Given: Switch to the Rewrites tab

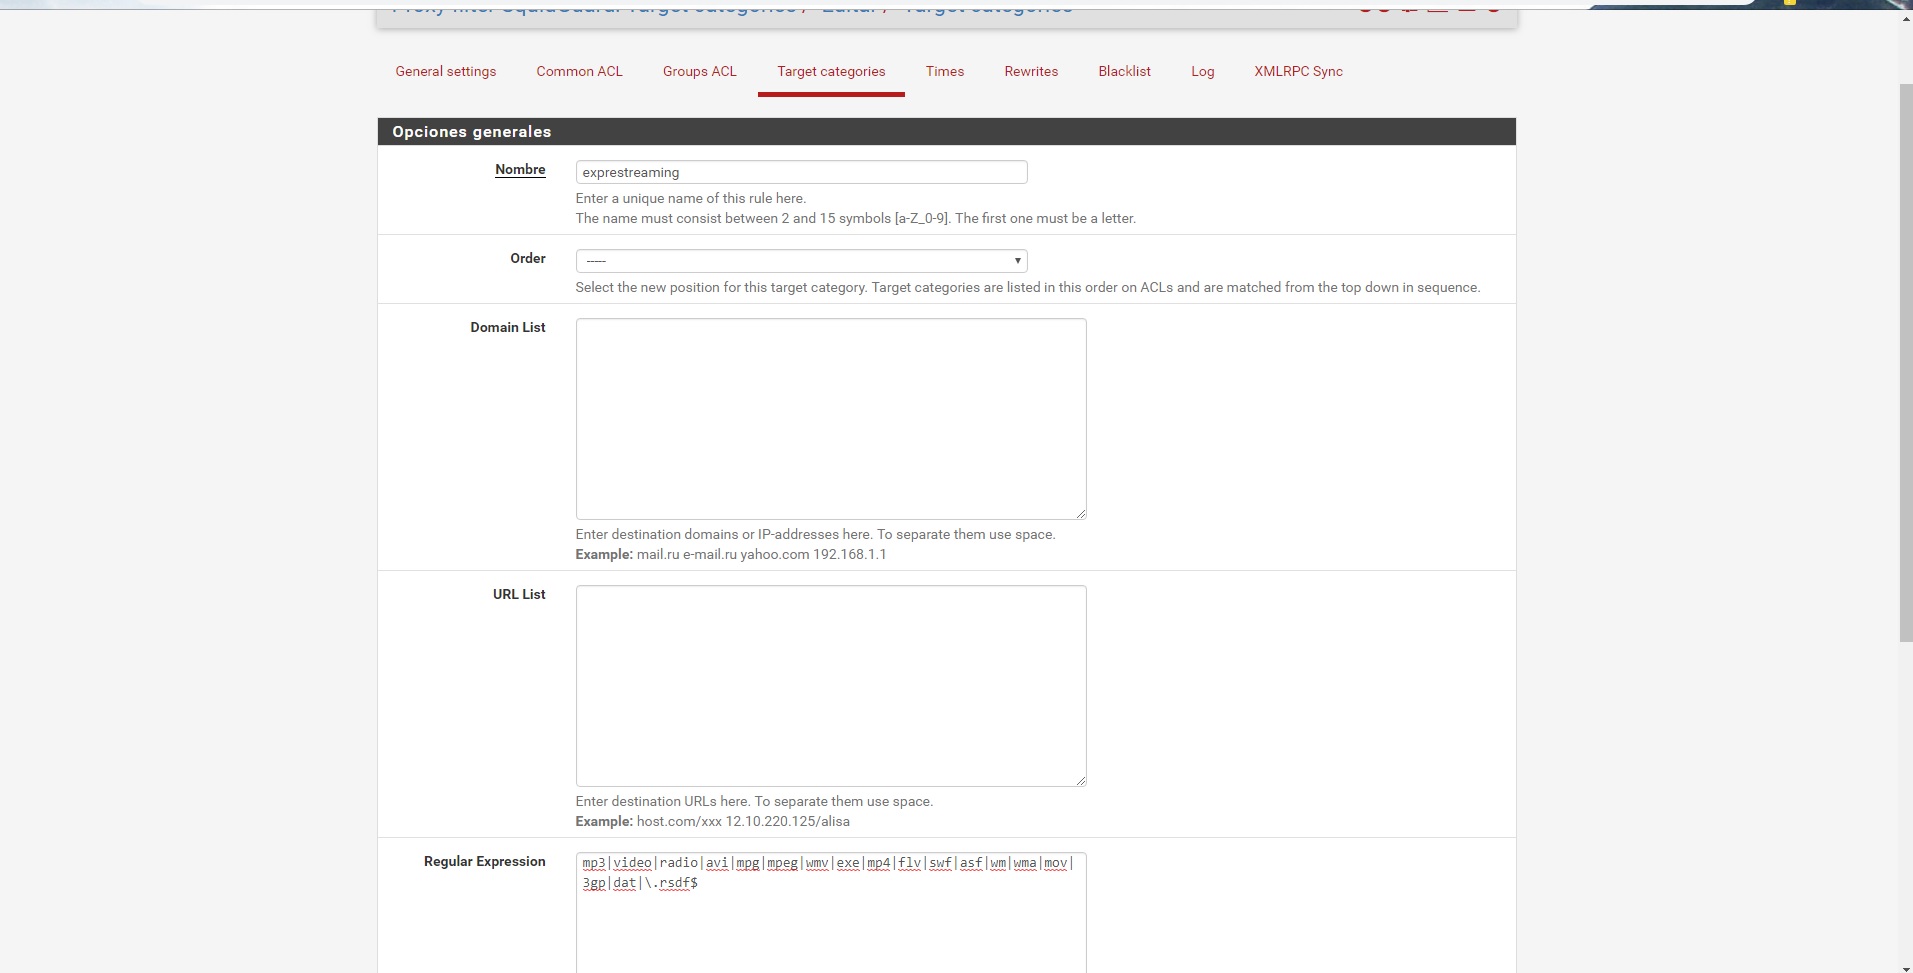Looking at the screenshot, I should tap(1031, 71).
